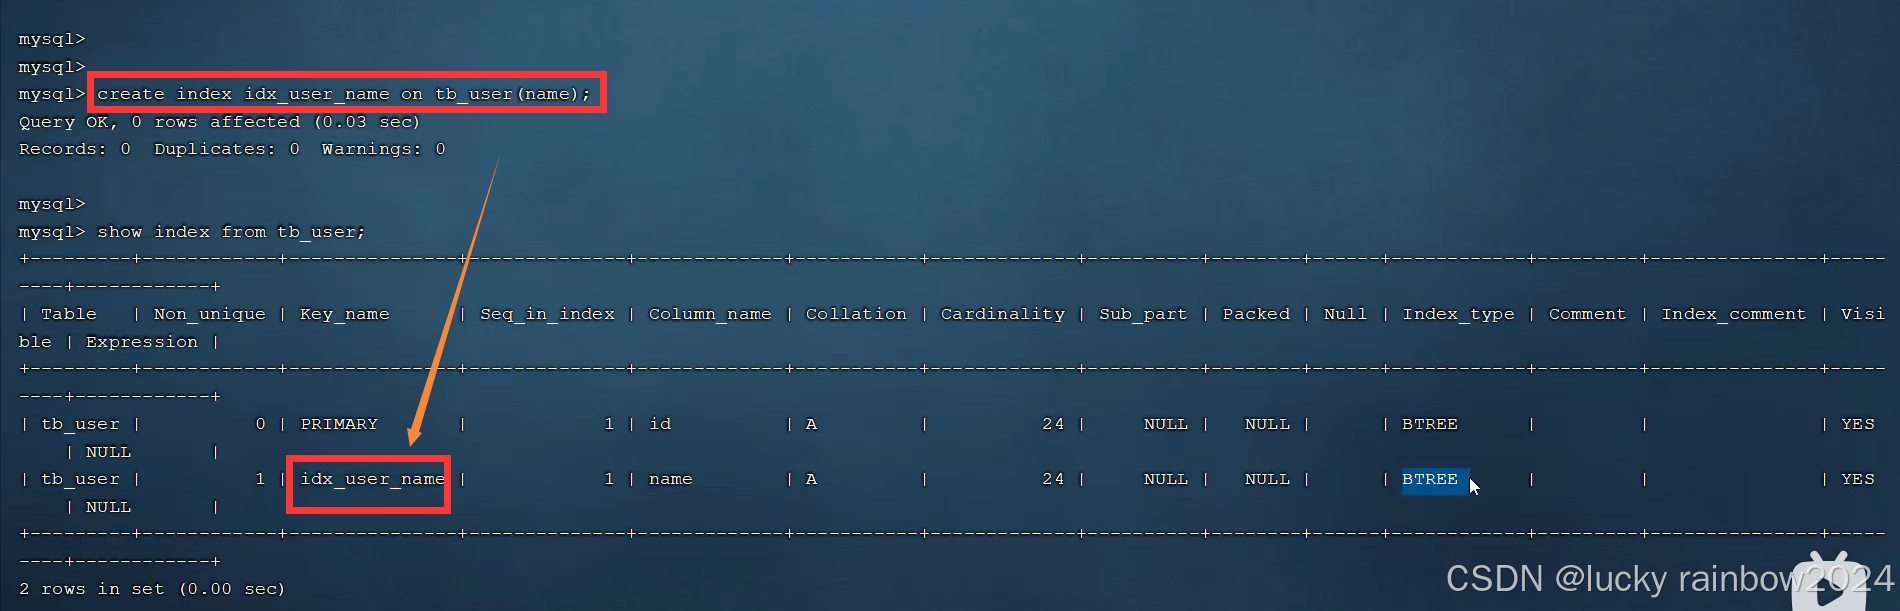Click the 'Query OK, 0 rows affected' line
Viewport: 1900px width, 611px height.
tap(219, 122)
